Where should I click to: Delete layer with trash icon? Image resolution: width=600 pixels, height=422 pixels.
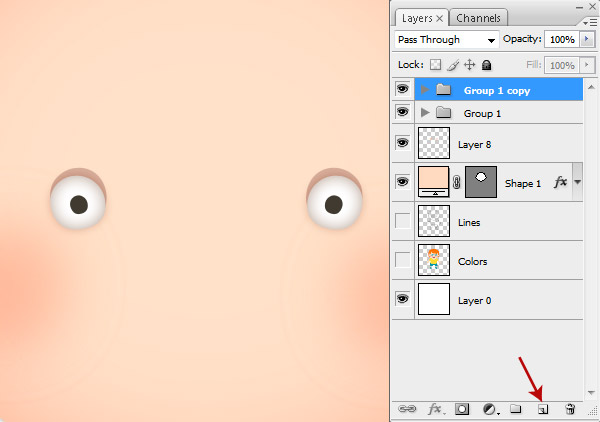pos(570,409)
